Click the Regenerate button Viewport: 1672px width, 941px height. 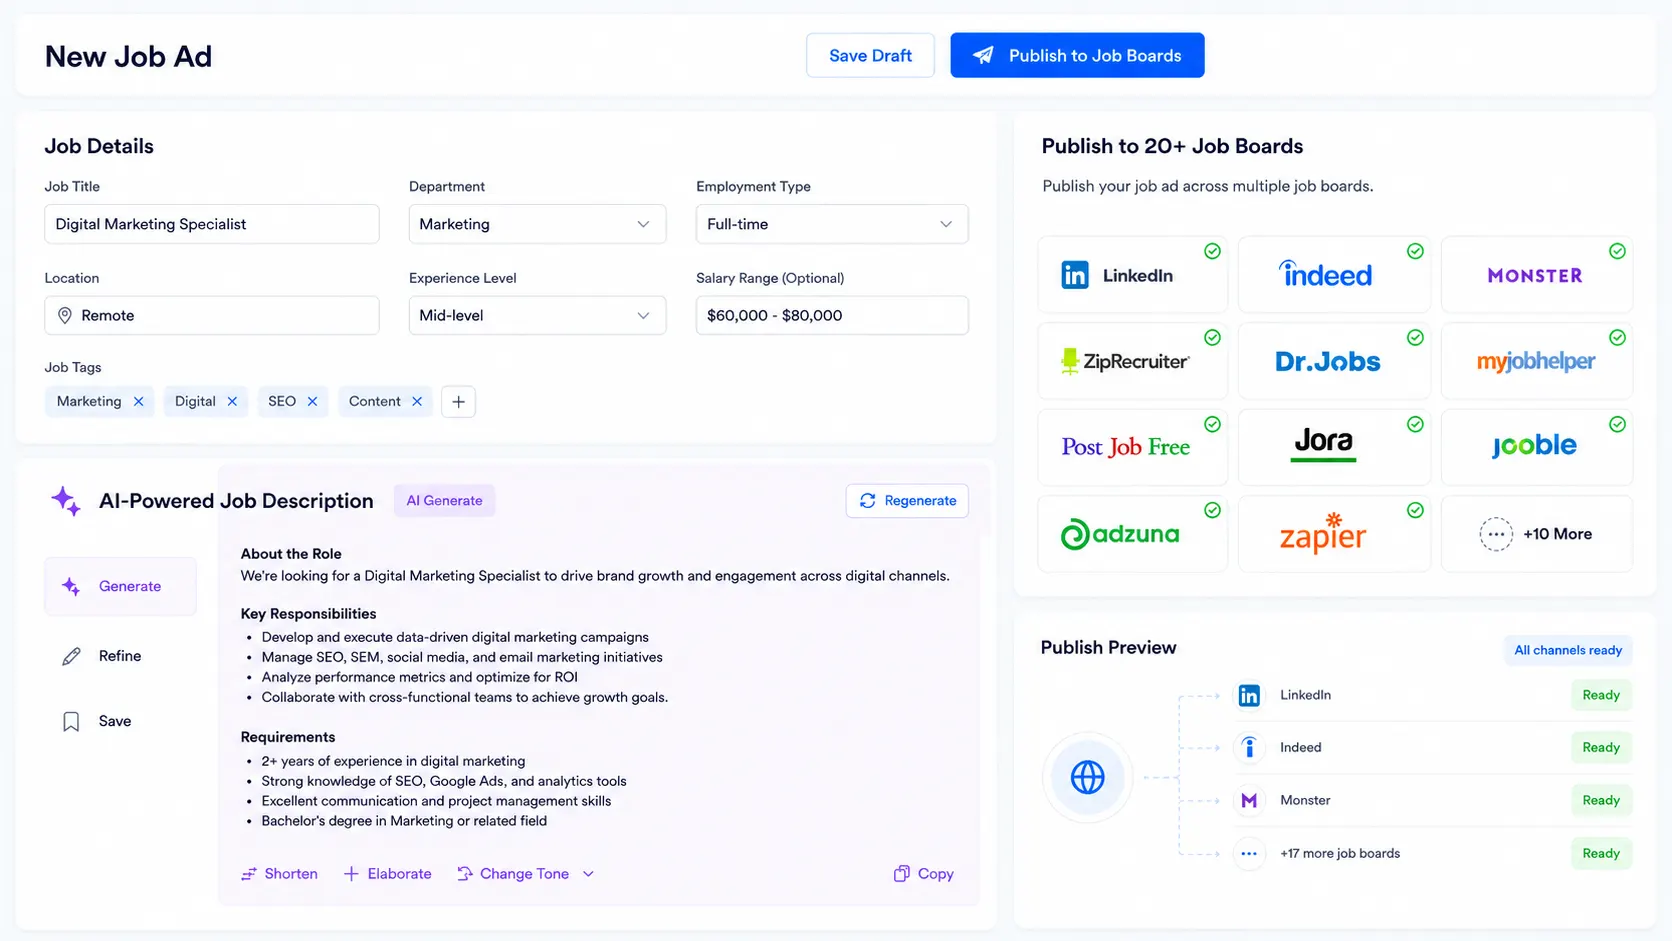point(907,500)
